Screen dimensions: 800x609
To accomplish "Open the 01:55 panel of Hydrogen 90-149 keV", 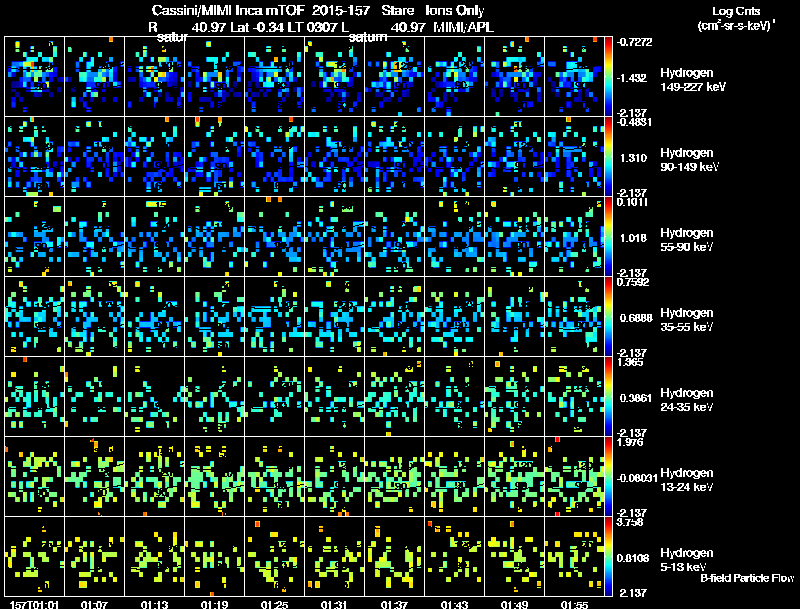I will pyautogui.click(x=574, y=157).
